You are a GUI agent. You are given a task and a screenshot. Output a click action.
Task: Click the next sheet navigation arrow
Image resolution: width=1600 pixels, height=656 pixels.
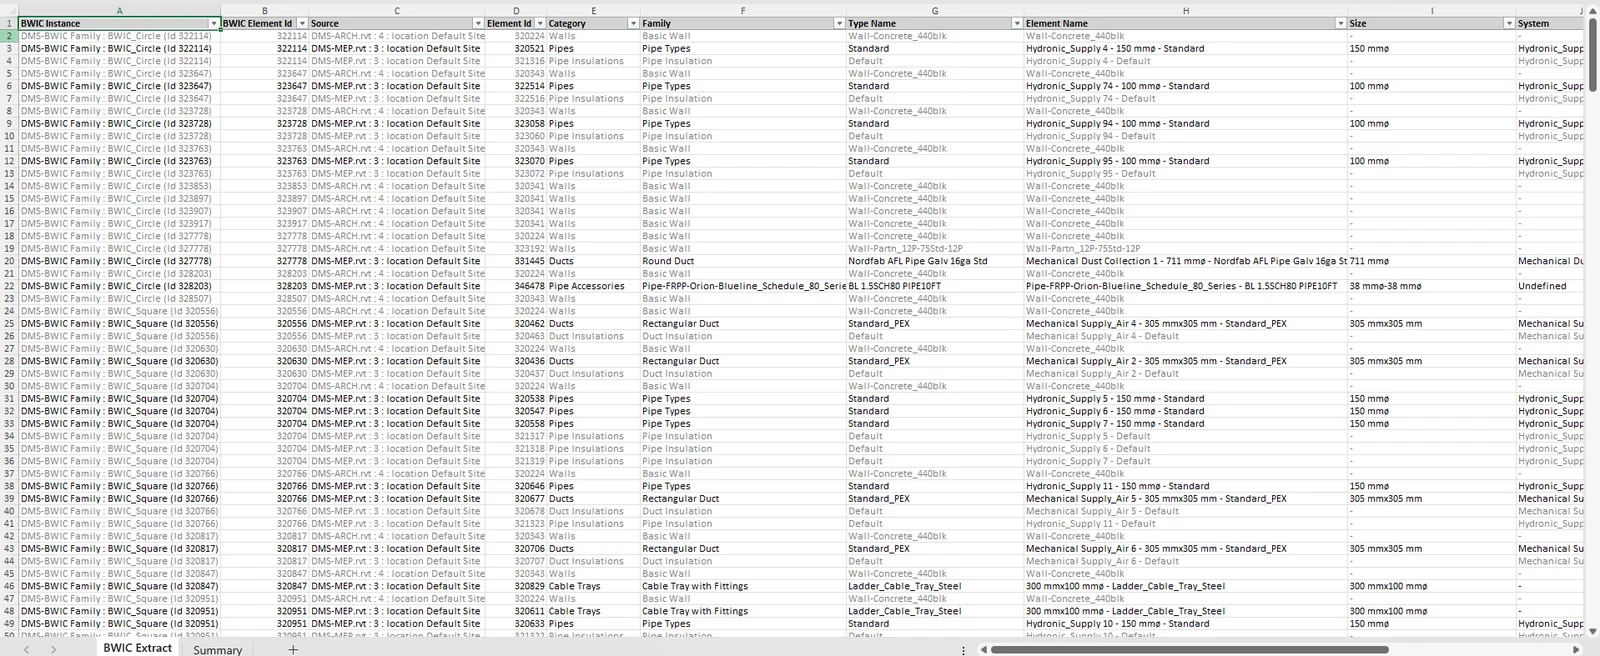click(53, 649)
